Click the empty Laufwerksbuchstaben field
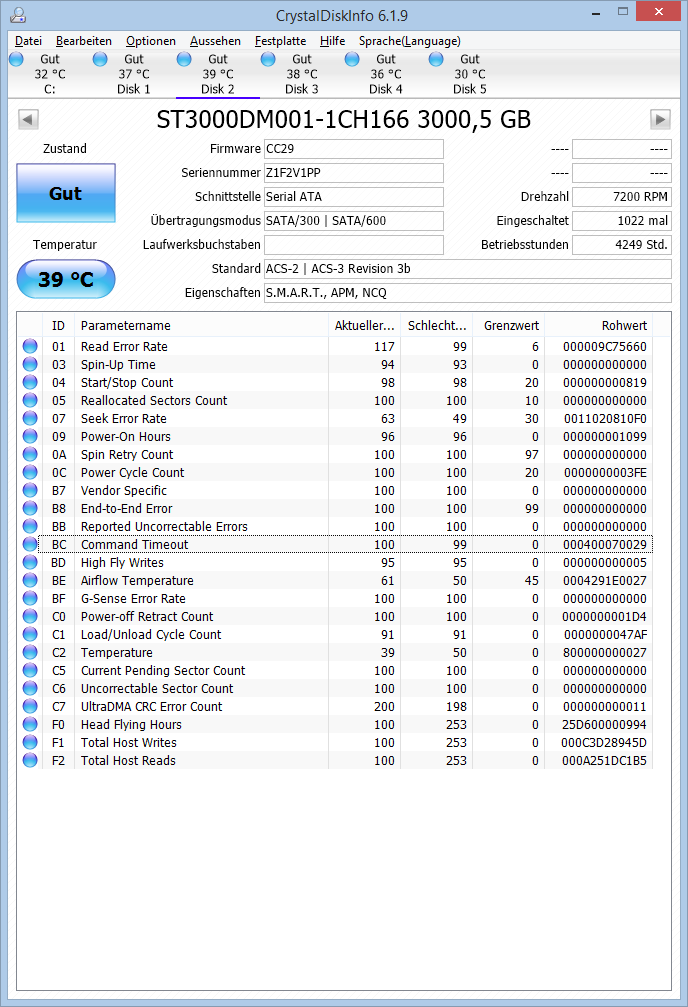688x1007 pixels. [354, 245]
